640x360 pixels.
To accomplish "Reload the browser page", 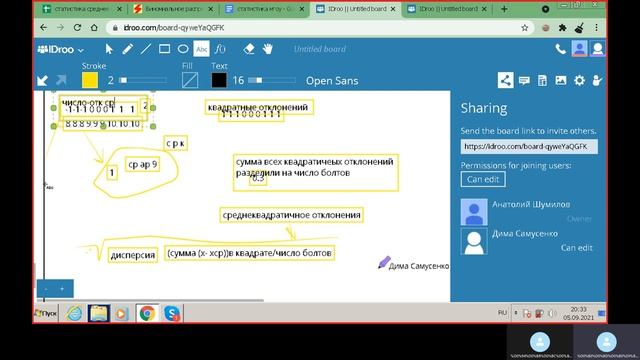I will point(77,28).
